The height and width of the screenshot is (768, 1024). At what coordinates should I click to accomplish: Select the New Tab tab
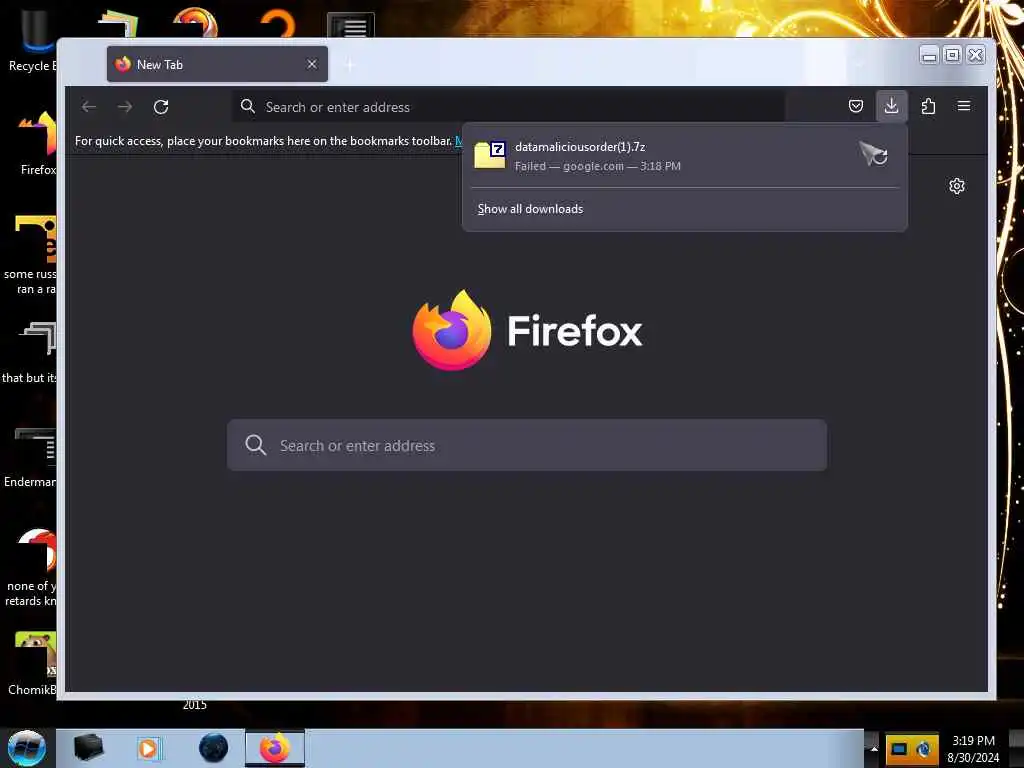click(217, 64)
